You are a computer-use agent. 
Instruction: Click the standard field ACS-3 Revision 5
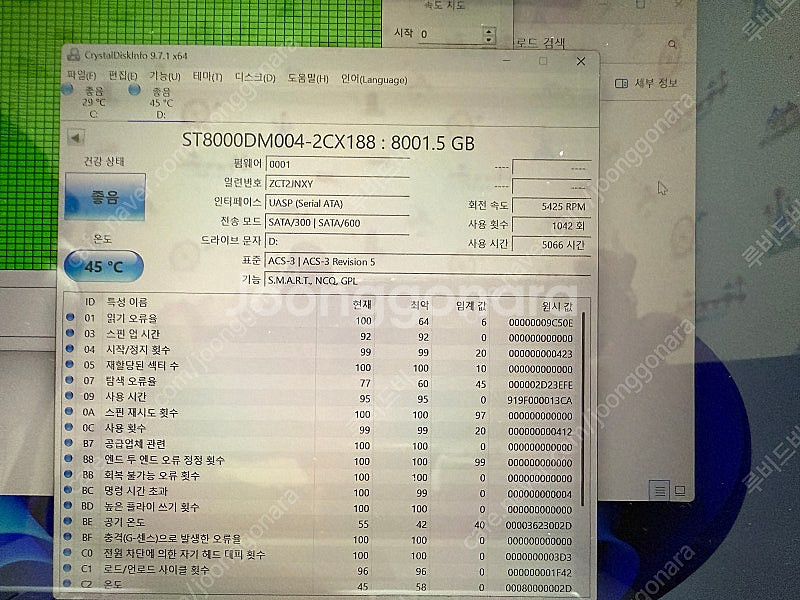(428, 261)
